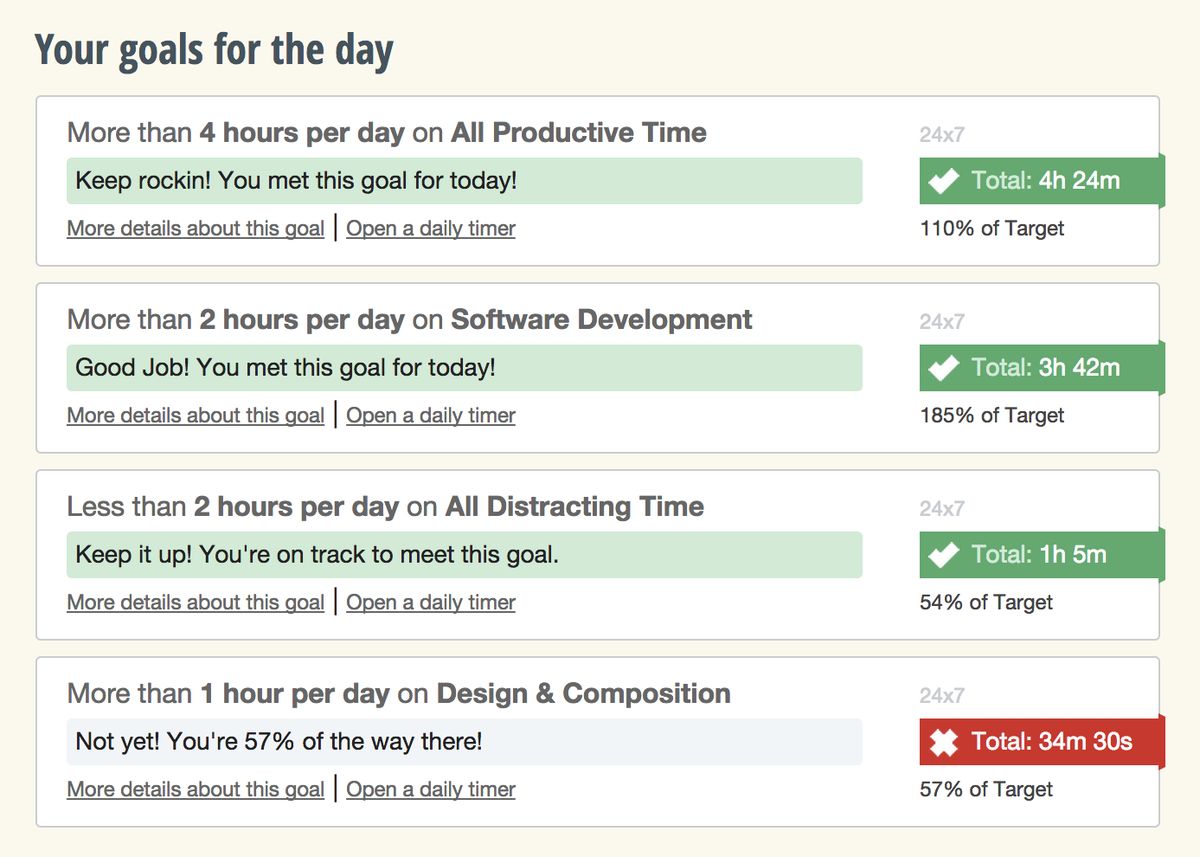Screen dimensions: 1200x857
Task: Click the red 'Total: 34m 30s' badge
Action: pos(1041,742)
